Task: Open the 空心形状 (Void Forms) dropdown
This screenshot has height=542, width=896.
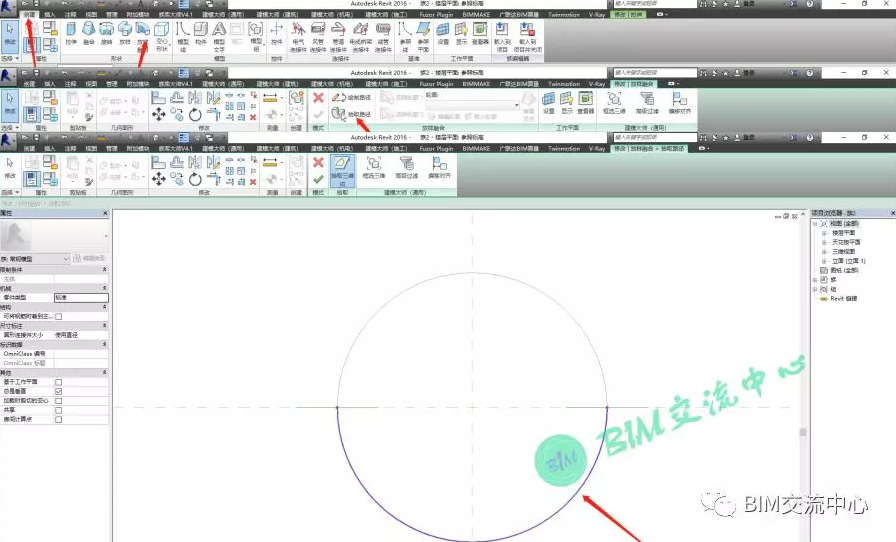Action: tap(162, 37)
